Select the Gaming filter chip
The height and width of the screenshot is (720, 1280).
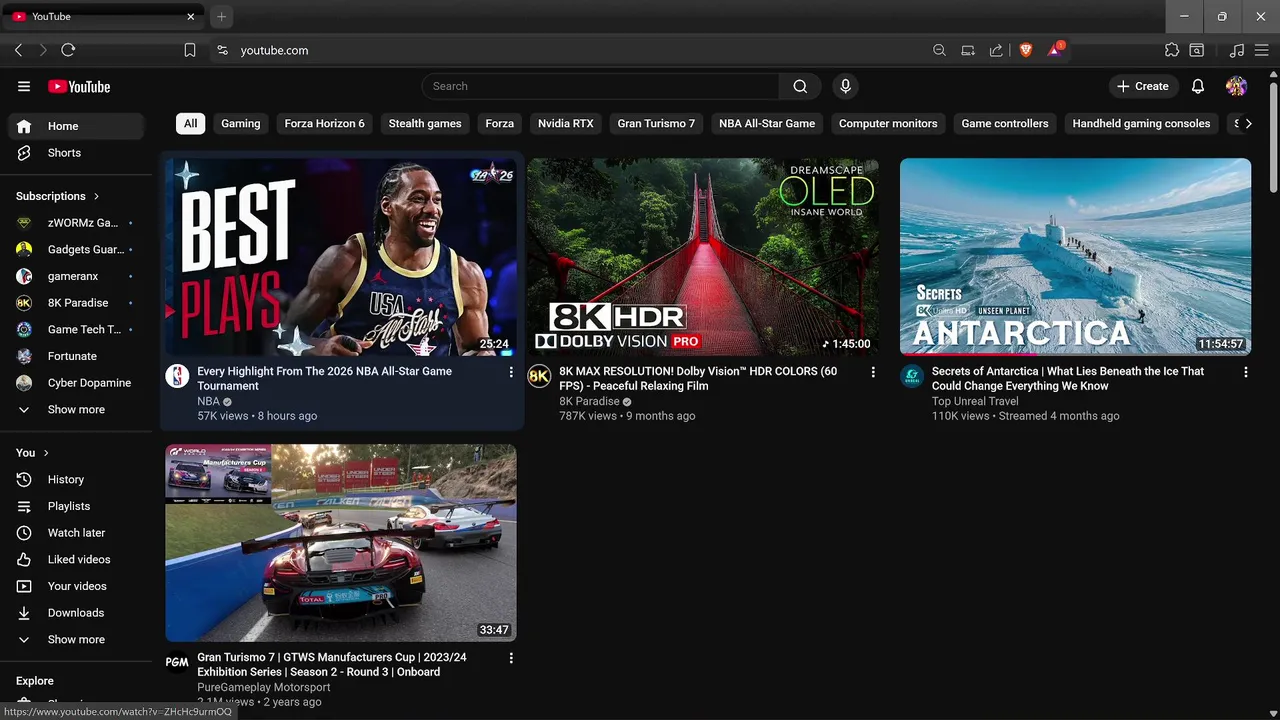click(x=240, y=124)
